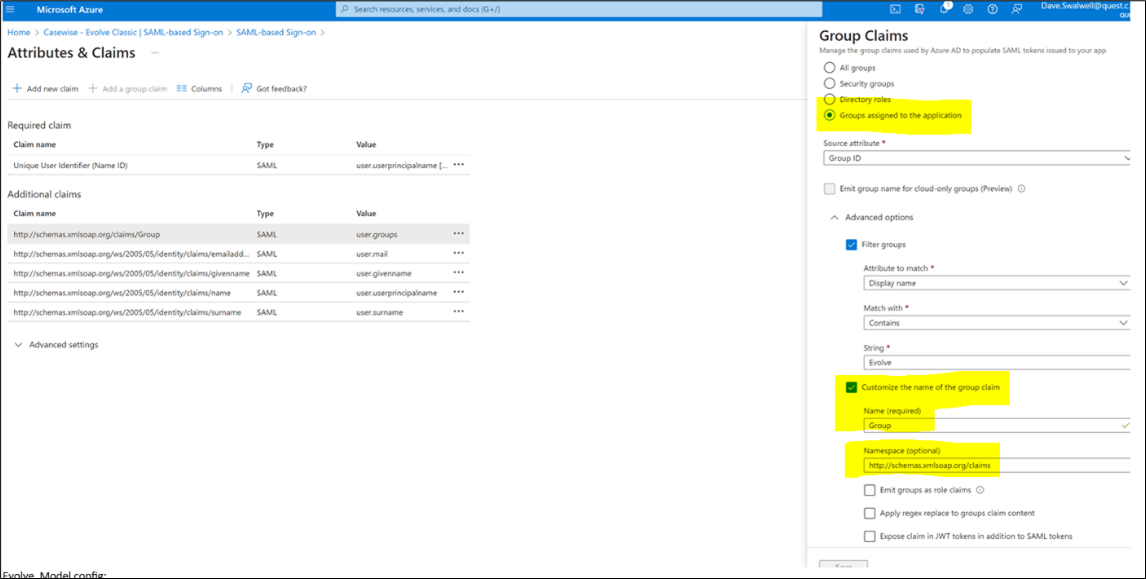Viewport: 1146px width, 579px height.
Task: Open ellipsis menu for user.groups claim row
Action: tap(458, 233)
